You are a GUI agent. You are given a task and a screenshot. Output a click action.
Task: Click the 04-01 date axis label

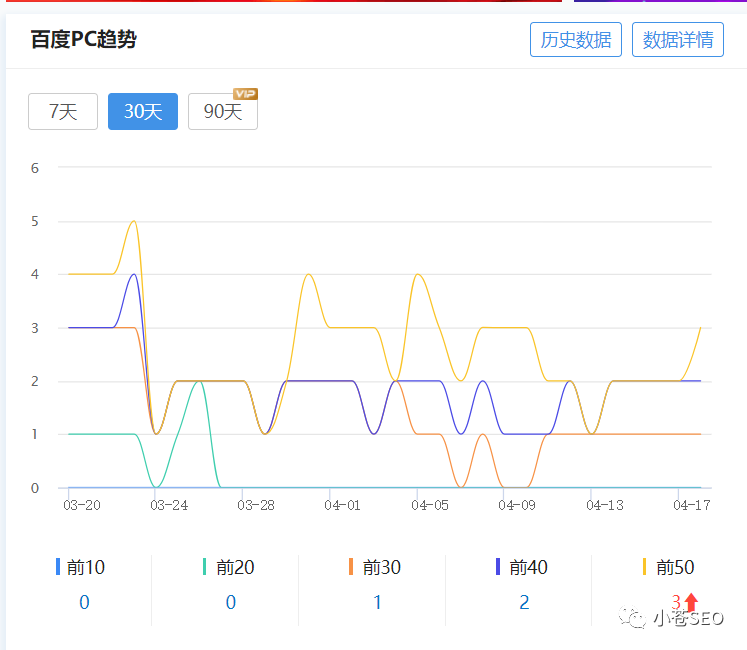343,505
